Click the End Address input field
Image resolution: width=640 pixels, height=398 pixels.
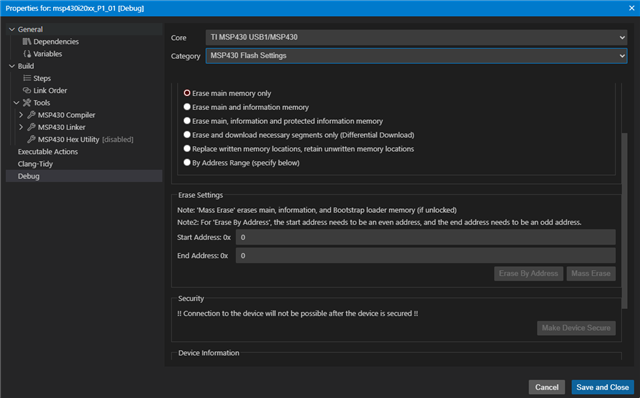426,256
